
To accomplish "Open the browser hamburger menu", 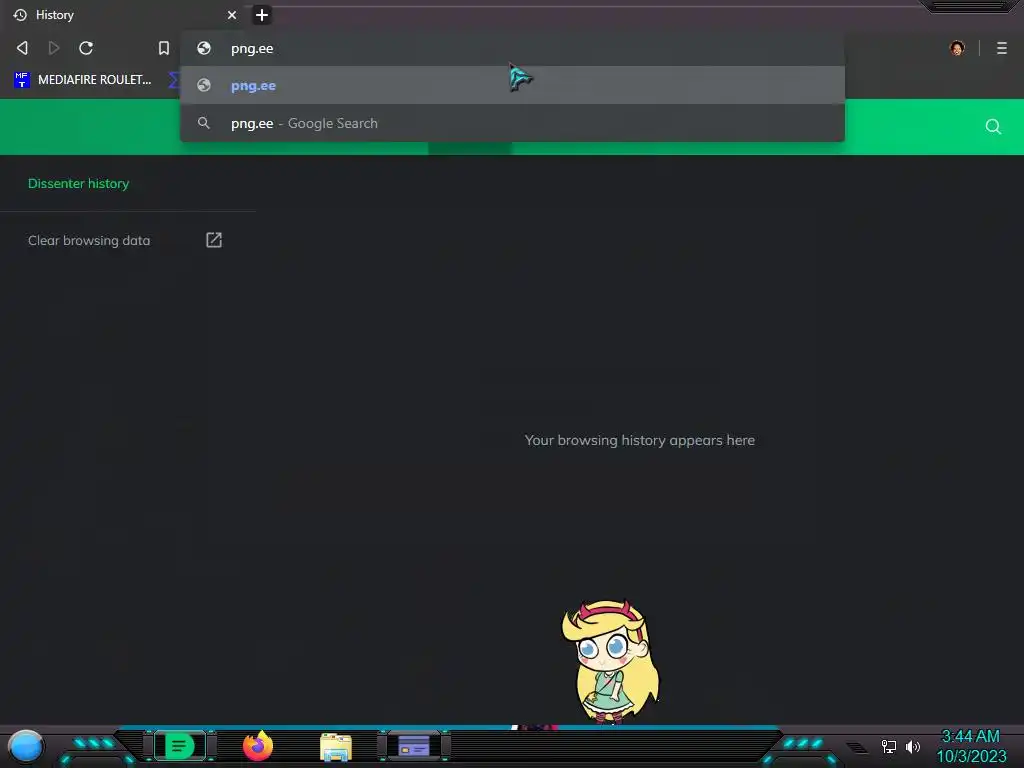I will coord(1002,48).
